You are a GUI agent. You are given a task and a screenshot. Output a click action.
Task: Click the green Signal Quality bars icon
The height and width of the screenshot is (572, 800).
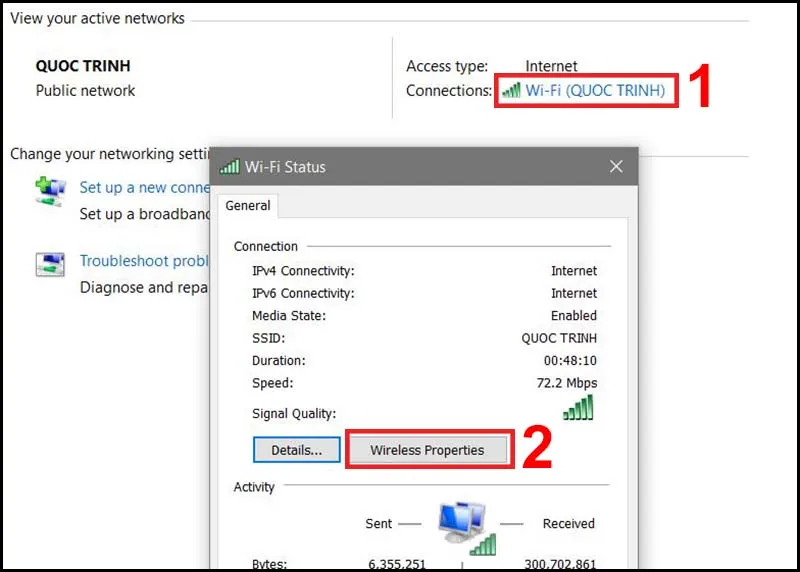(578, 407)
